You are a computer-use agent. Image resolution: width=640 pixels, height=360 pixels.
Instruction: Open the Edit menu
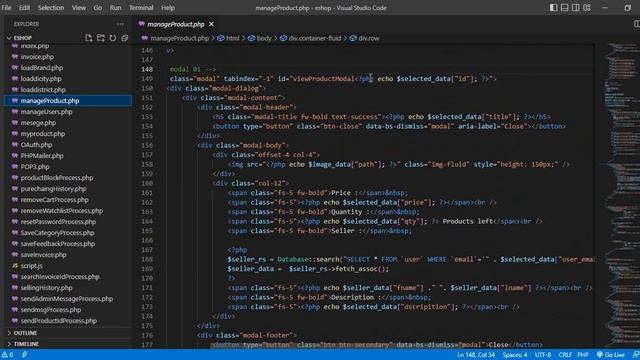(24, 8)
